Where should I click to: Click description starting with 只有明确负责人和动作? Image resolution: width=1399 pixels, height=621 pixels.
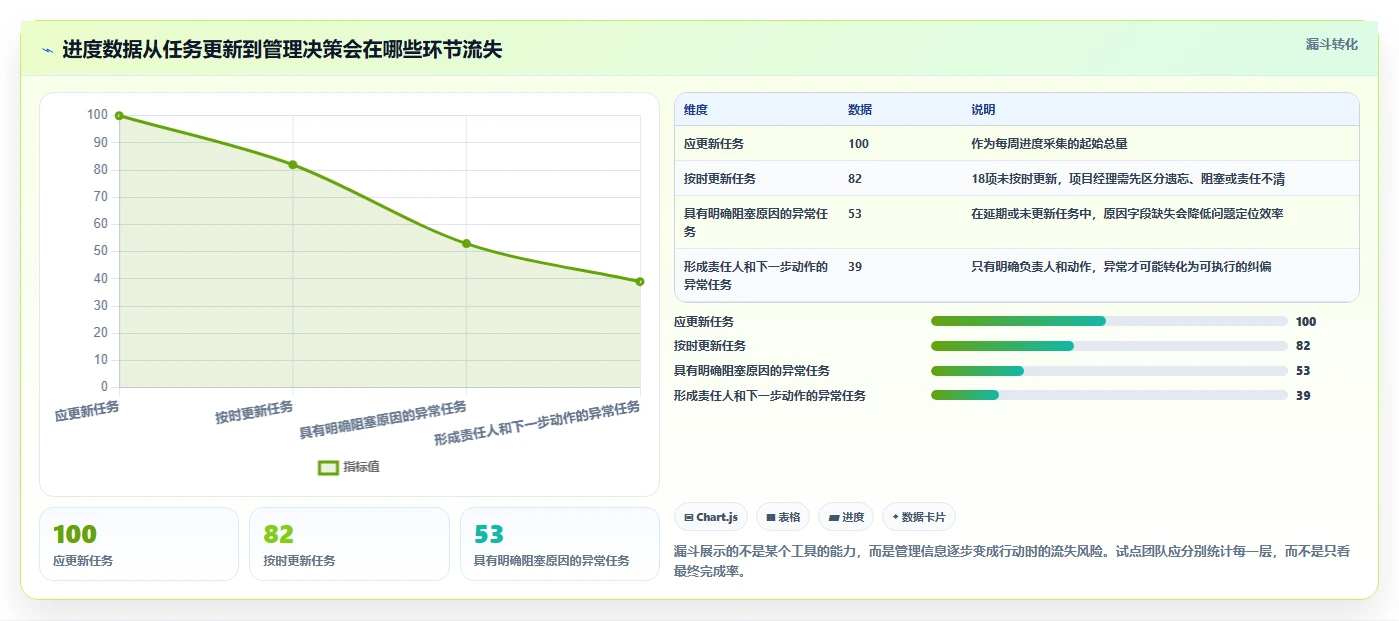[x=1121, y=267]
